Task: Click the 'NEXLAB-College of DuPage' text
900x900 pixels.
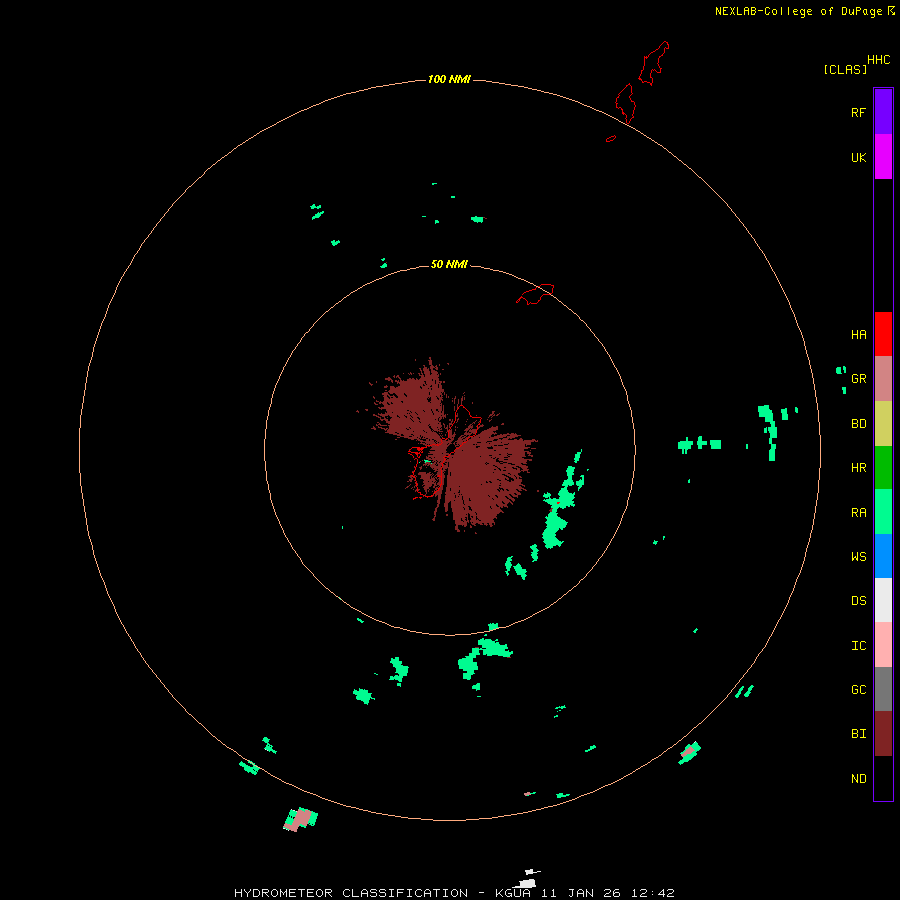Action: coord(798,11)
